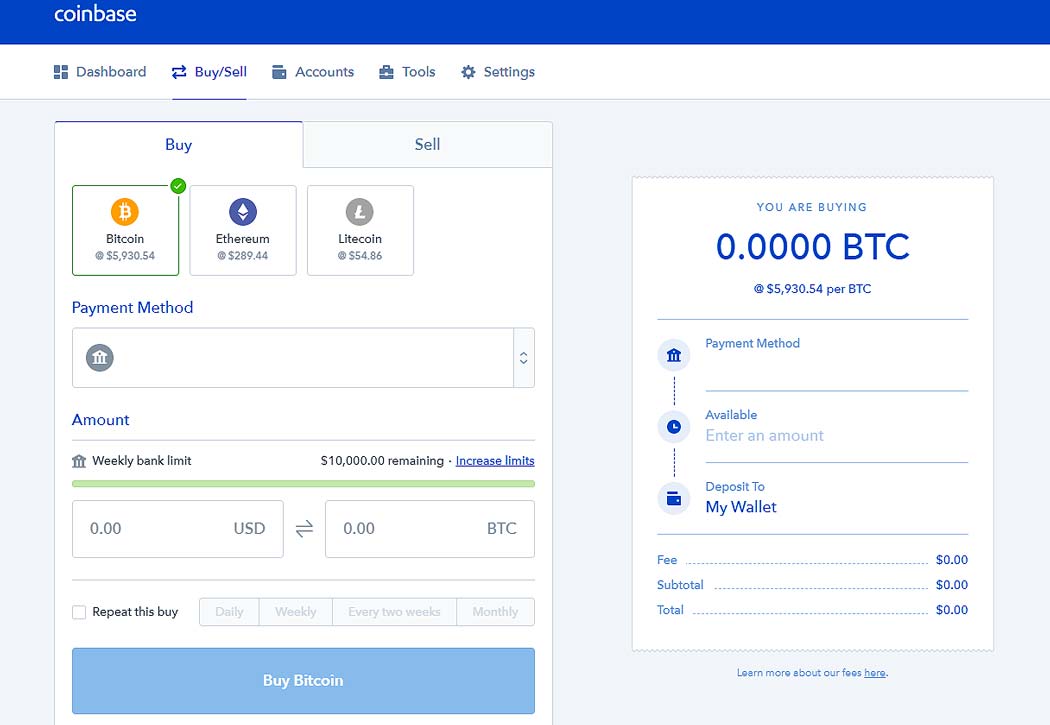This screenshot has width=1050, height=725.
Task: Click the 'Enter an amount' placeholder text
Action: 764,436
